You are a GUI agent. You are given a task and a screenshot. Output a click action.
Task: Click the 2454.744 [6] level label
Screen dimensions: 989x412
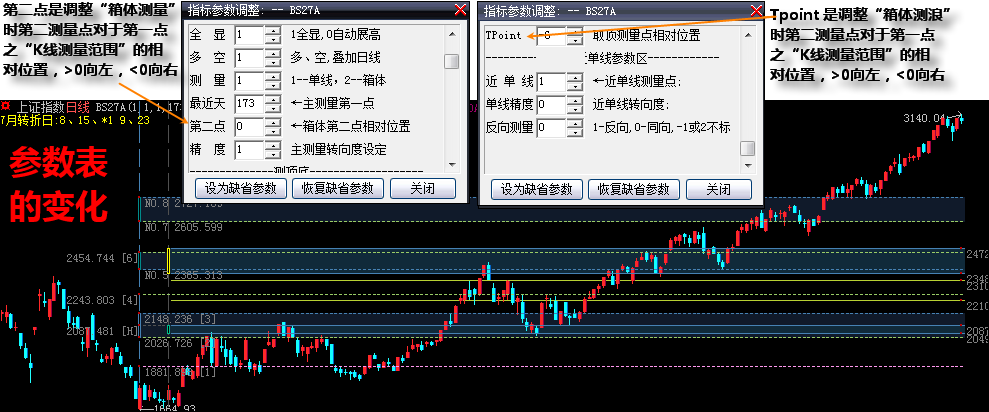coord(102,258)
